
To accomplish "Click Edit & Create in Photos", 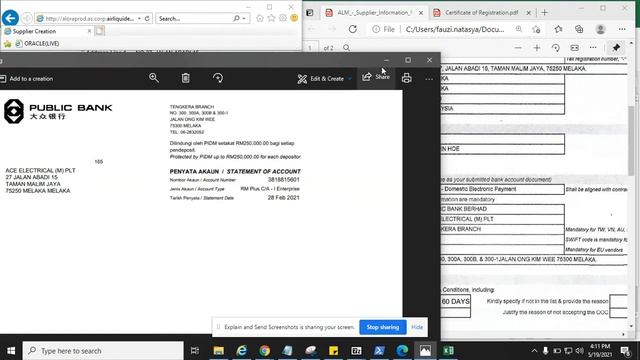I will point(321,79).
